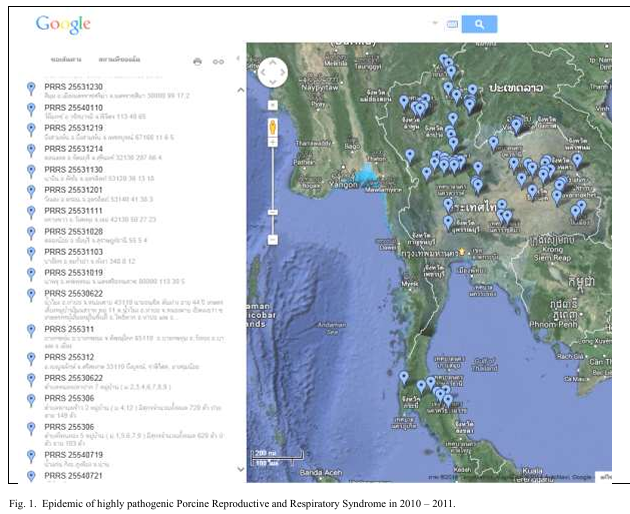Click the pin icon beside PRRS 25531230

(x=31, y=89)
